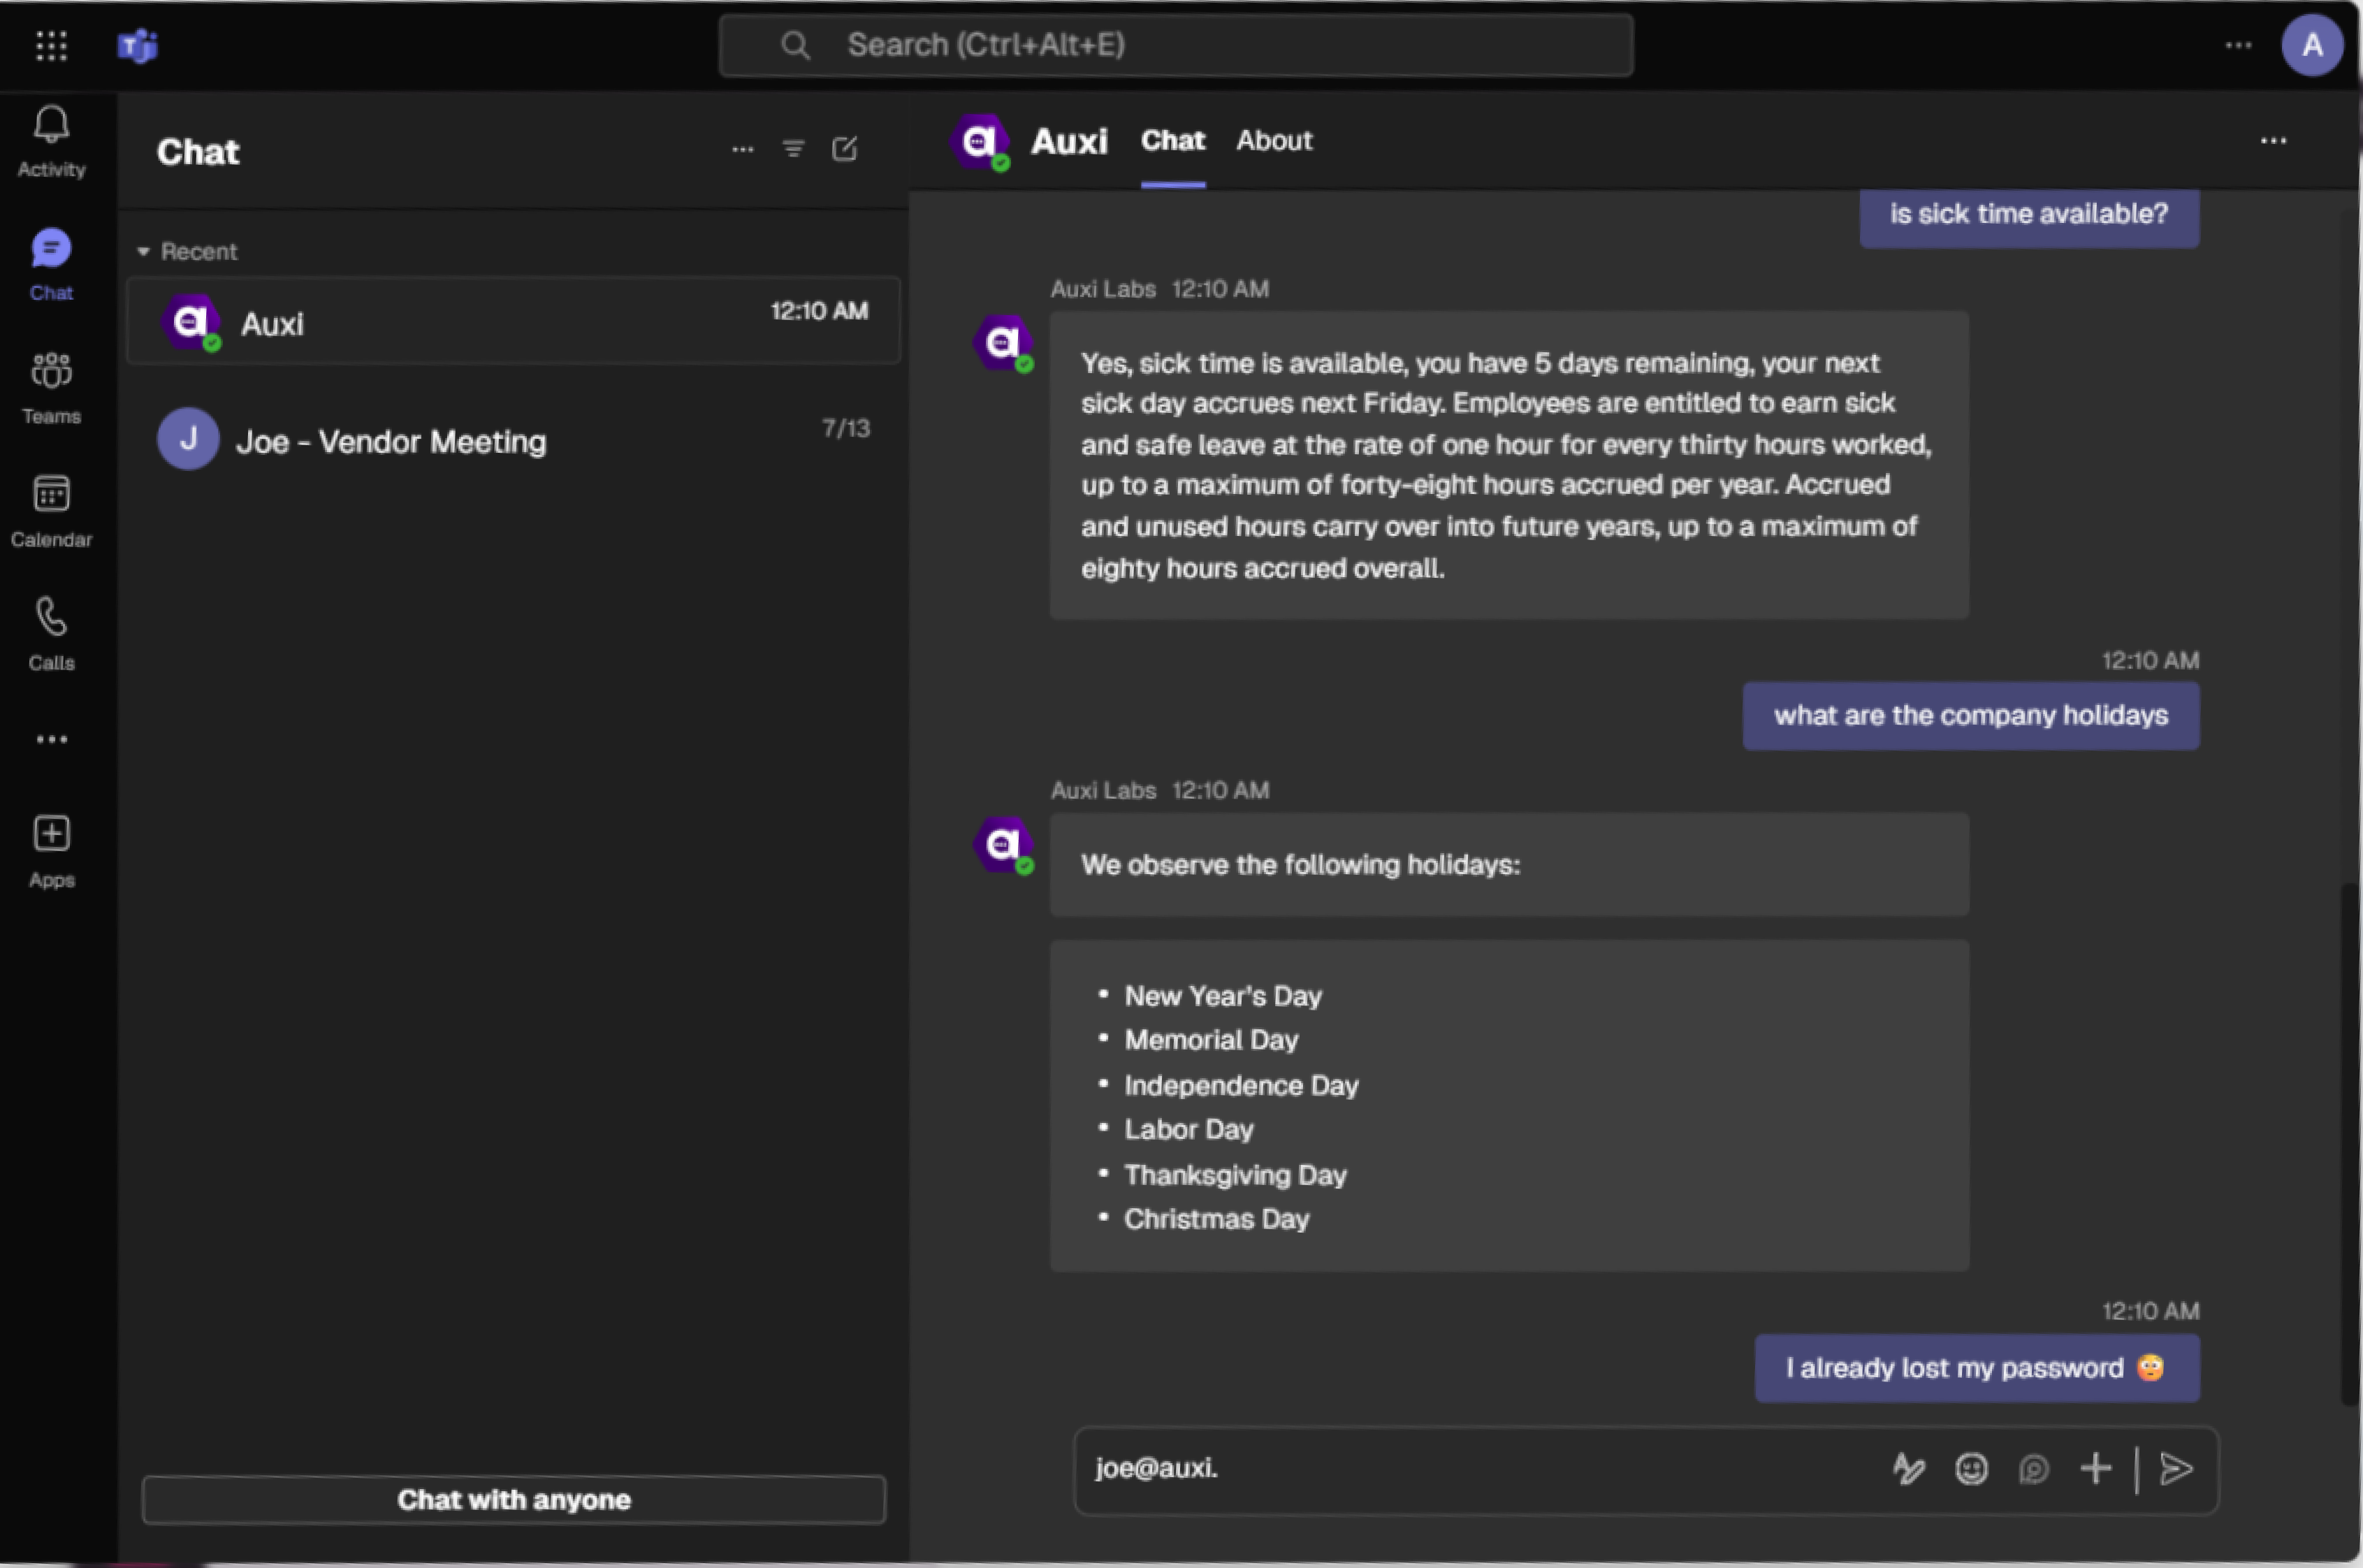This screenshot has height=1568, width=2363.
Task: Click the send message arrow
Action: [x=2176, y=1469]
